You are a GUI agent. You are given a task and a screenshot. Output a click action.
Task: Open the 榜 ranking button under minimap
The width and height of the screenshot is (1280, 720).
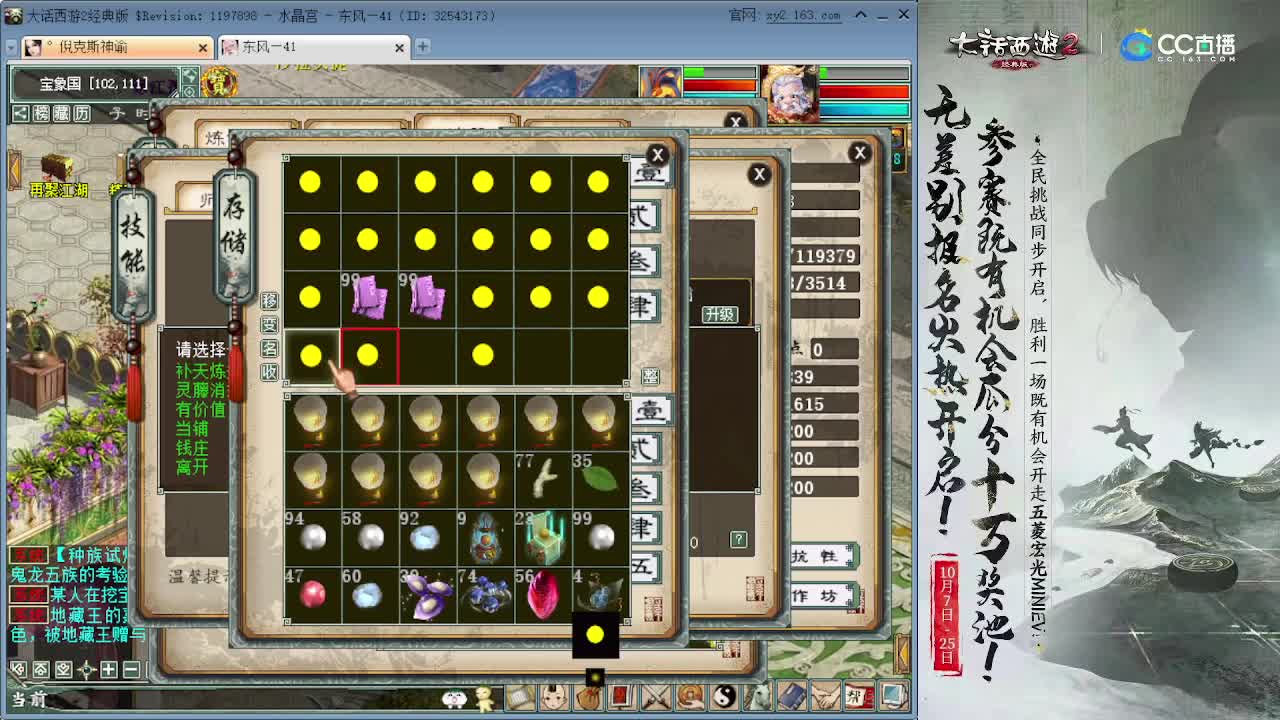pos(41,114)
